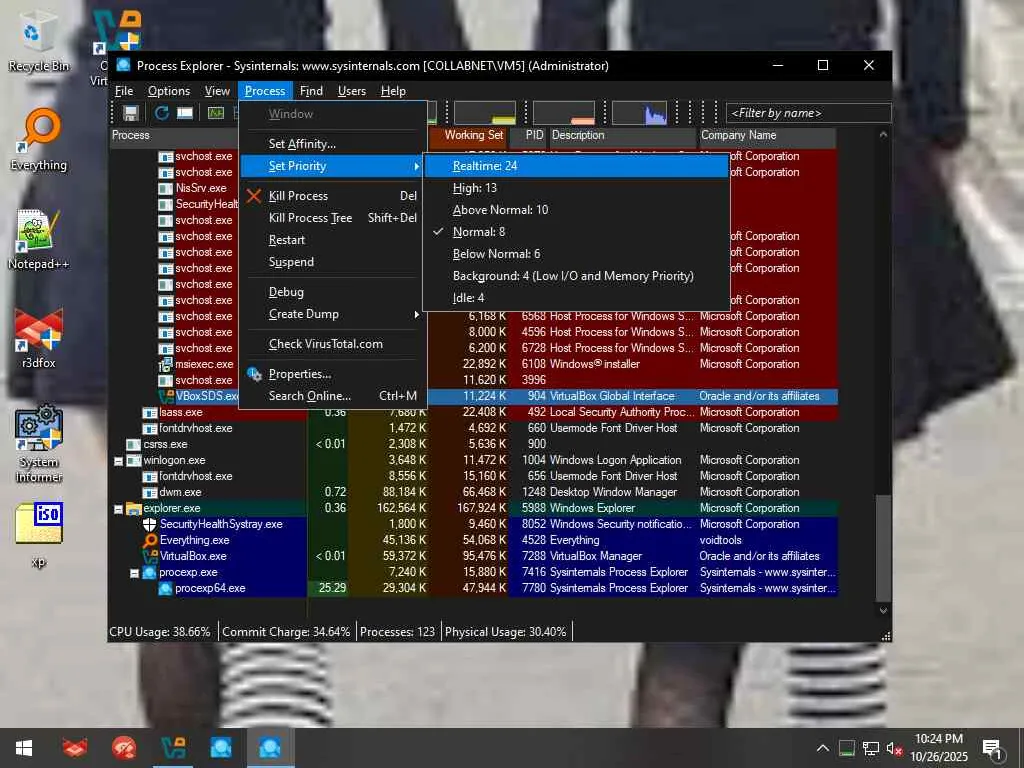The image size is (1024, 768).
Task: Click the Refresh toolbar icon
Action: (x=161, y=113)
